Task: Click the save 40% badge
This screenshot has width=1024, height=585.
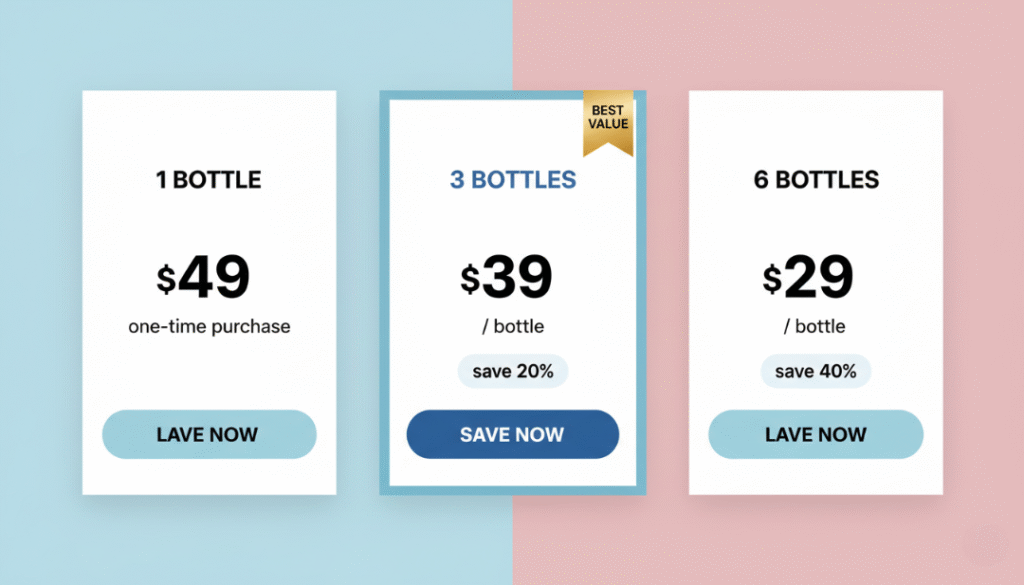Action: [x=816, y=372]
